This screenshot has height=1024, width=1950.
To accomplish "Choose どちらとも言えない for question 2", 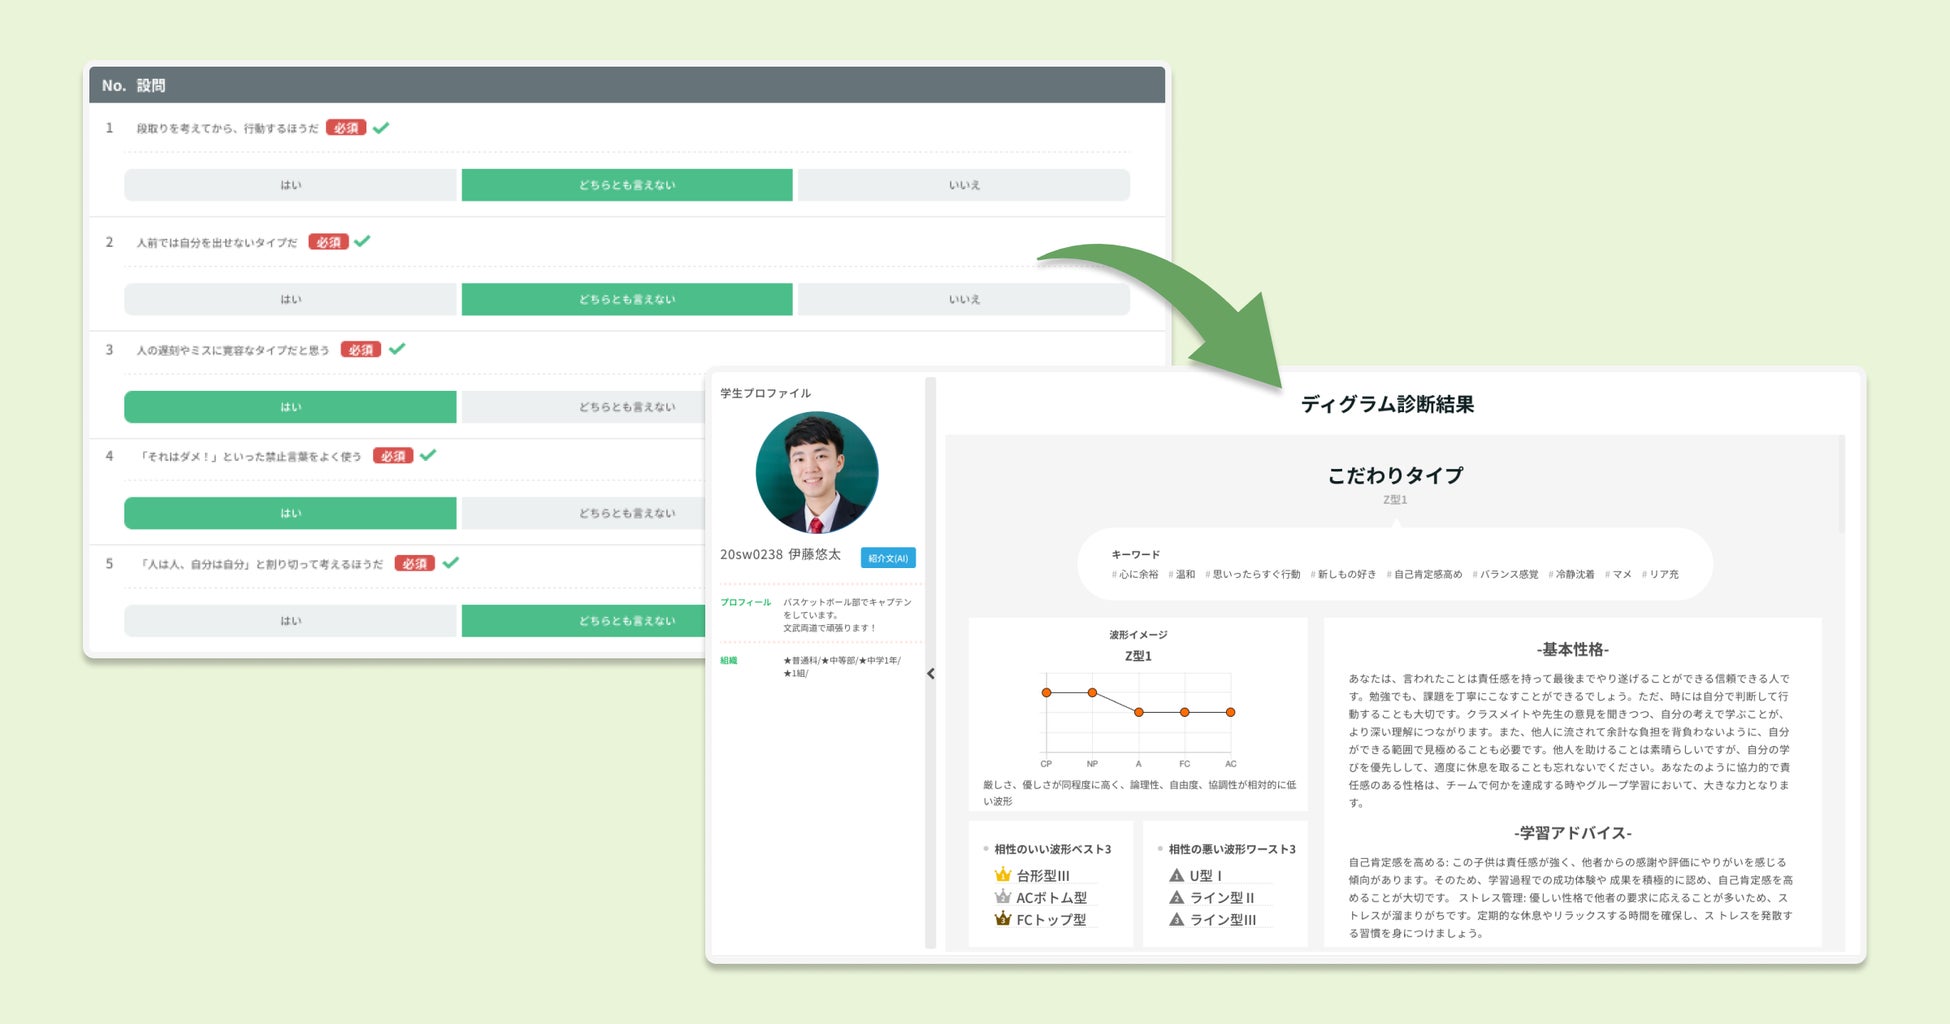I will point(627,299).
